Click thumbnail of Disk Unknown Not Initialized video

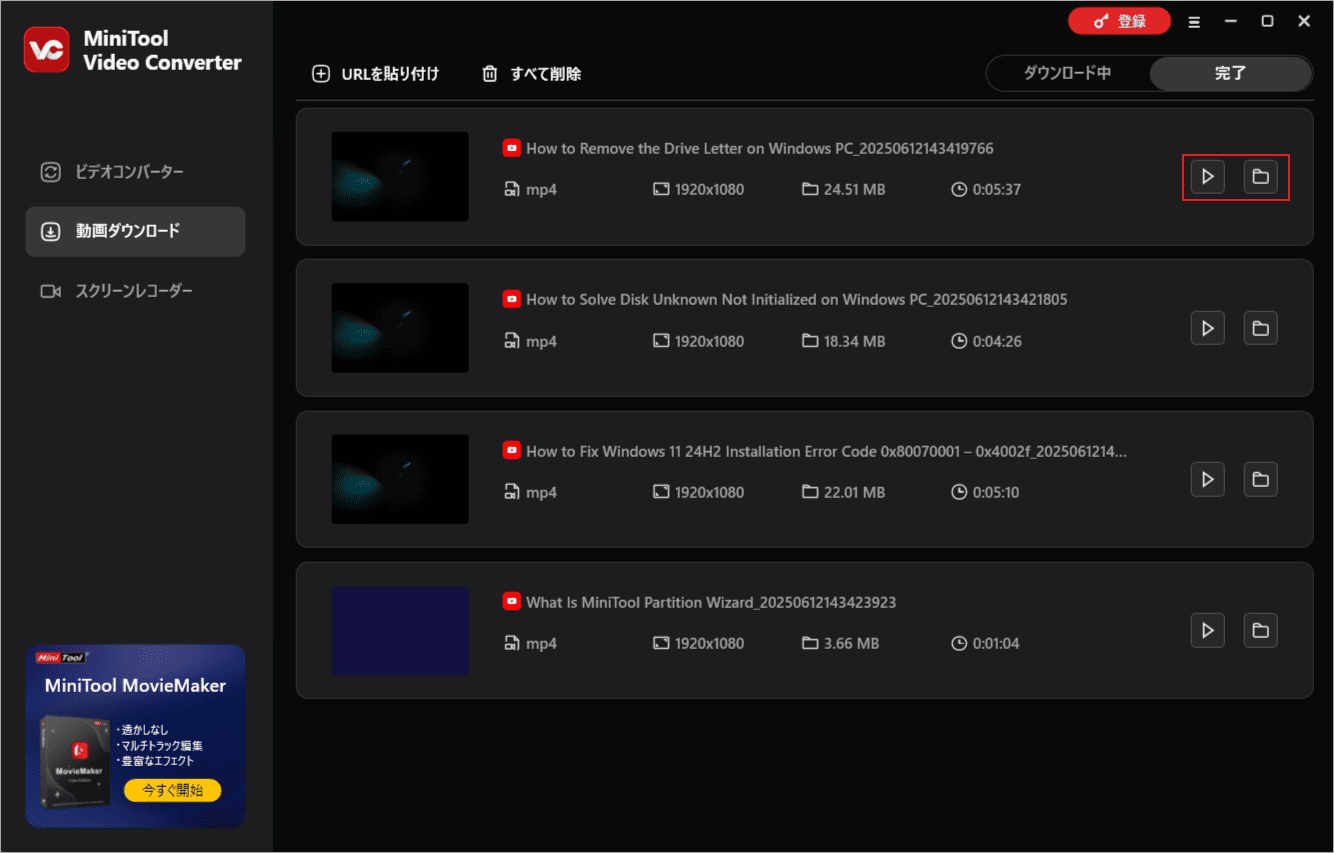pyautogui.click(x=400, y=328)
